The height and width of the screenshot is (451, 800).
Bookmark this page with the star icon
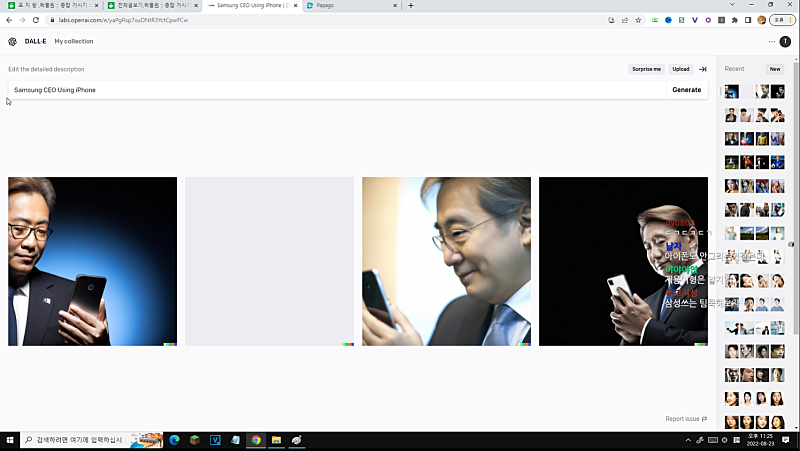(638, 20)
